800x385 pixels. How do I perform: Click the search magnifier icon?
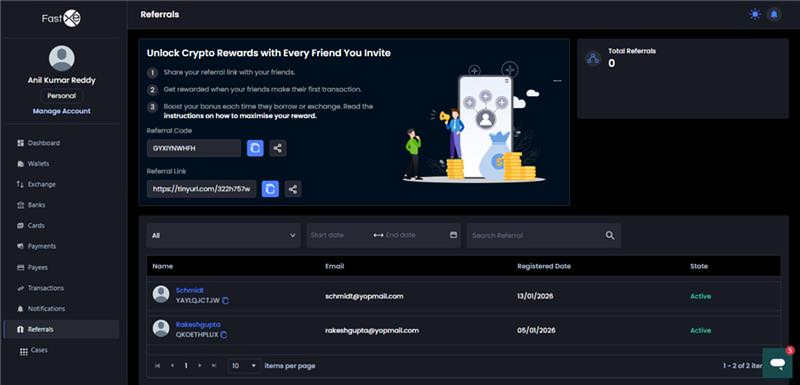tap(610, 236)
